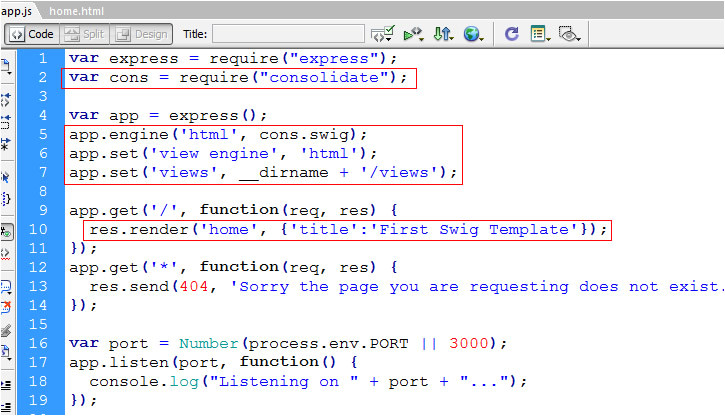Click Expand All icon in coding toolbar
The height and width of the screenshot is (416, 725).
(6, 144)
